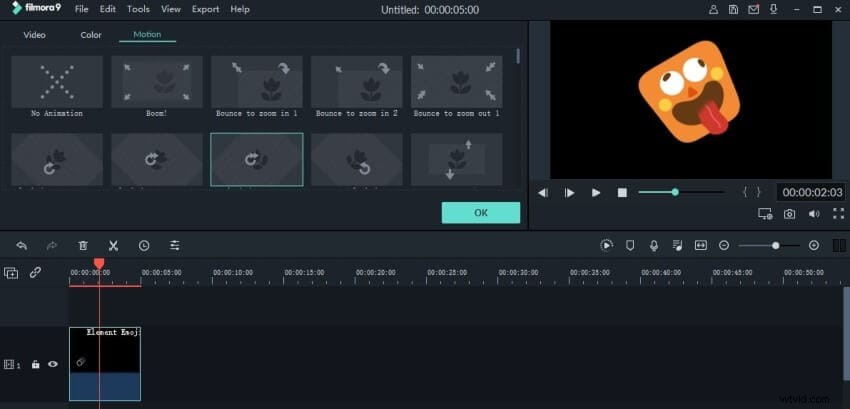Open the edit adjustments sliders icon
The width and height of the screenshot is (850, 409).
tap(175, 245)
